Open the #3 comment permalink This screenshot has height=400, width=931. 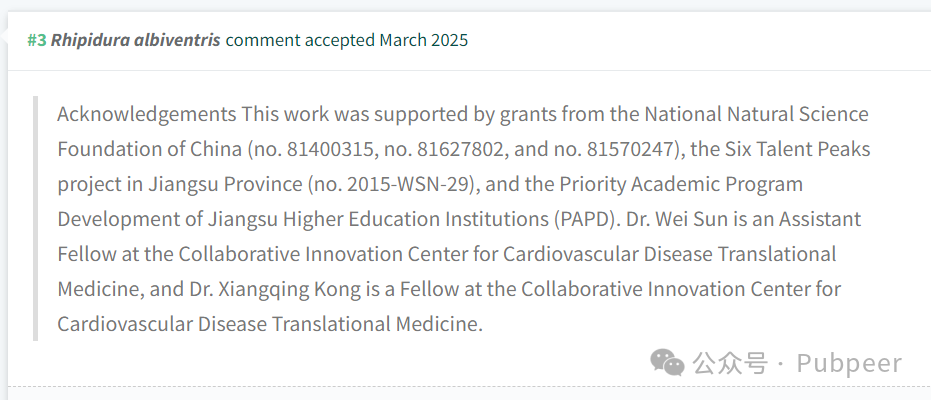click(x=36, y=40)
